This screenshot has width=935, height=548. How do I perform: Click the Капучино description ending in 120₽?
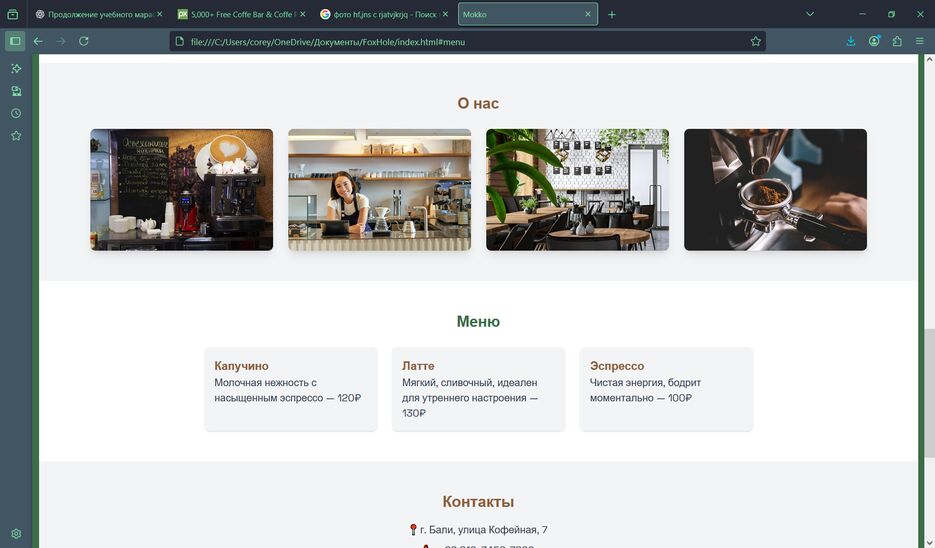(x=288, y=390)
